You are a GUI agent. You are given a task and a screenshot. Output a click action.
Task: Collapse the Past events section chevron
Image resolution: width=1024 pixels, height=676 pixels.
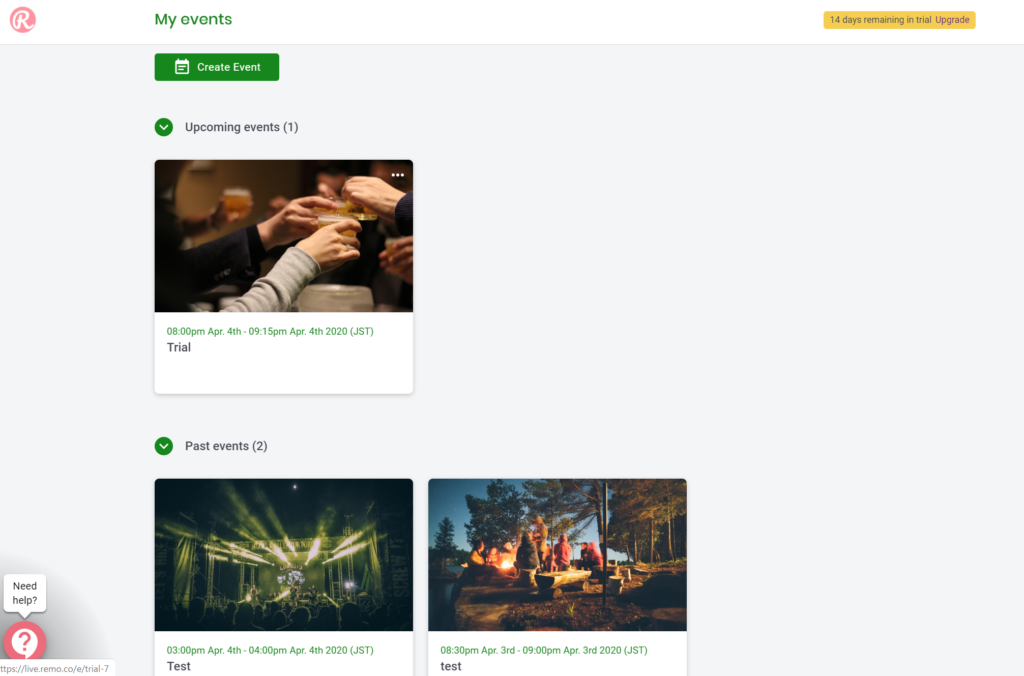164,446
